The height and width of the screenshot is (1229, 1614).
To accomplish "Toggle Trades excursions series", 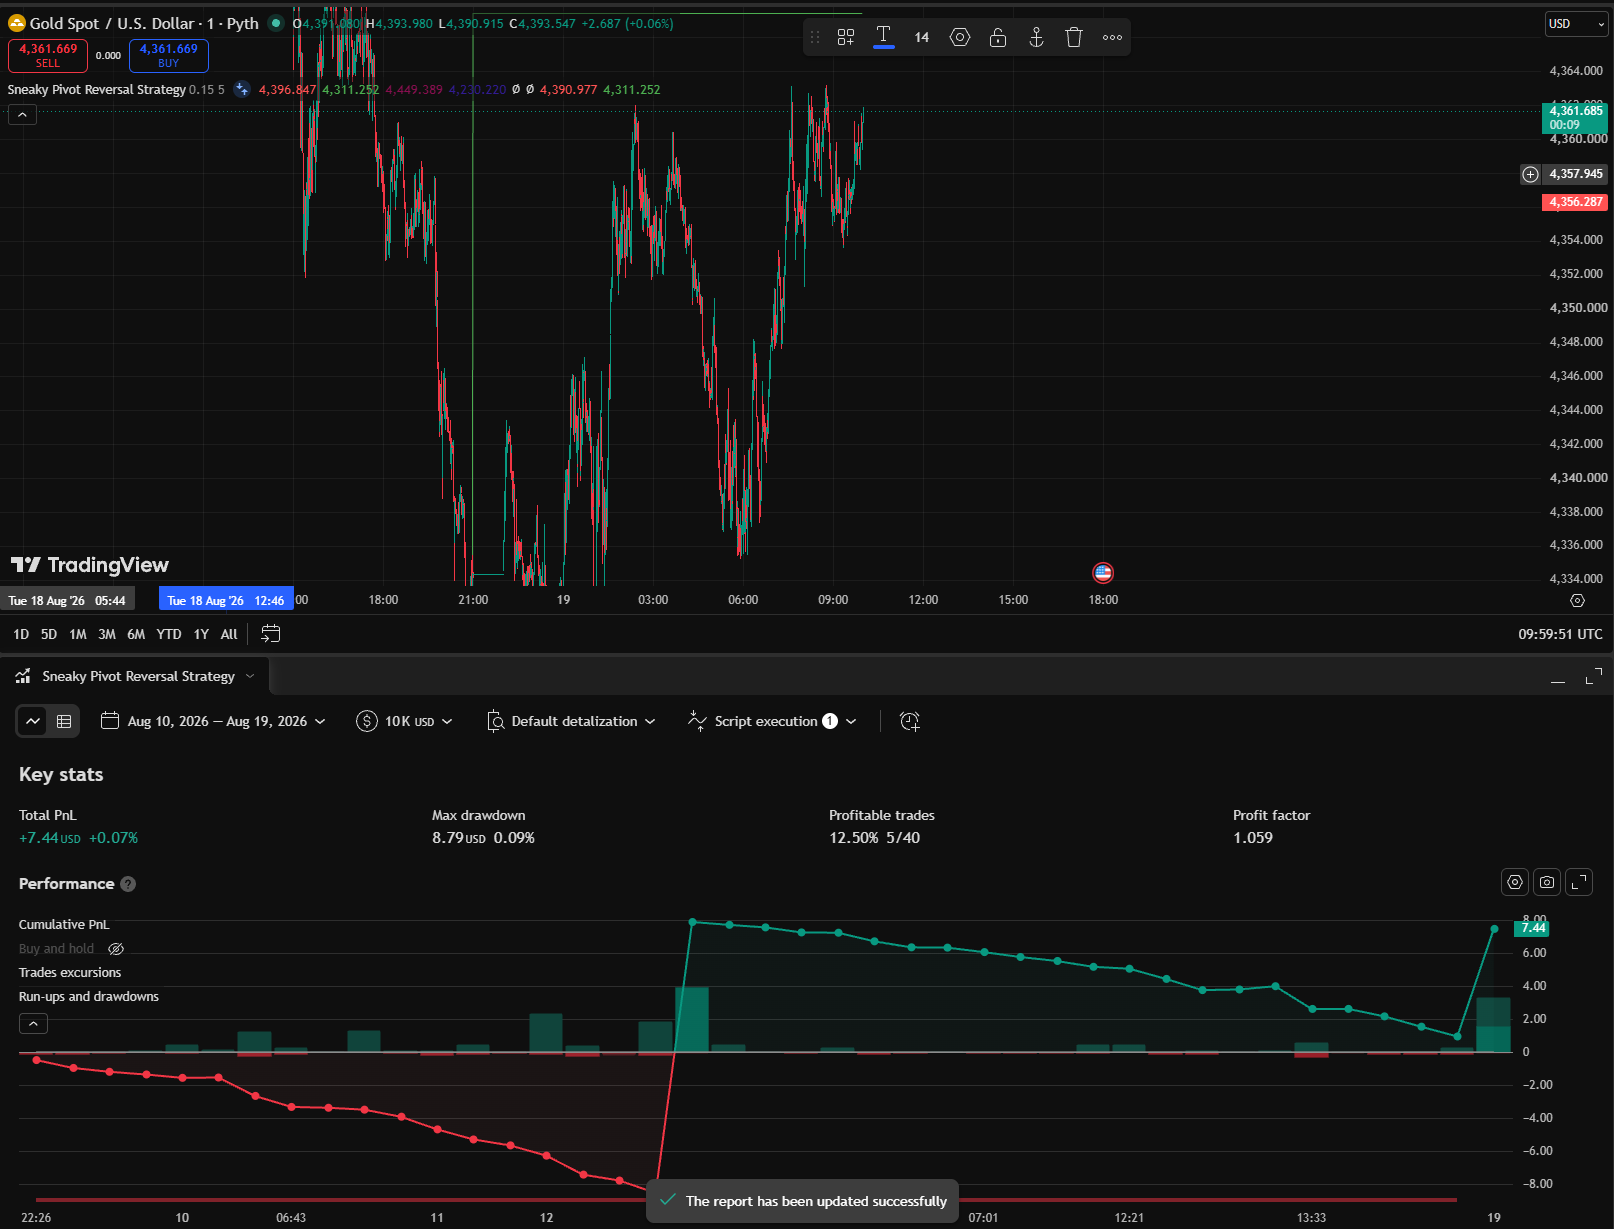I will (x=70, y=972).
